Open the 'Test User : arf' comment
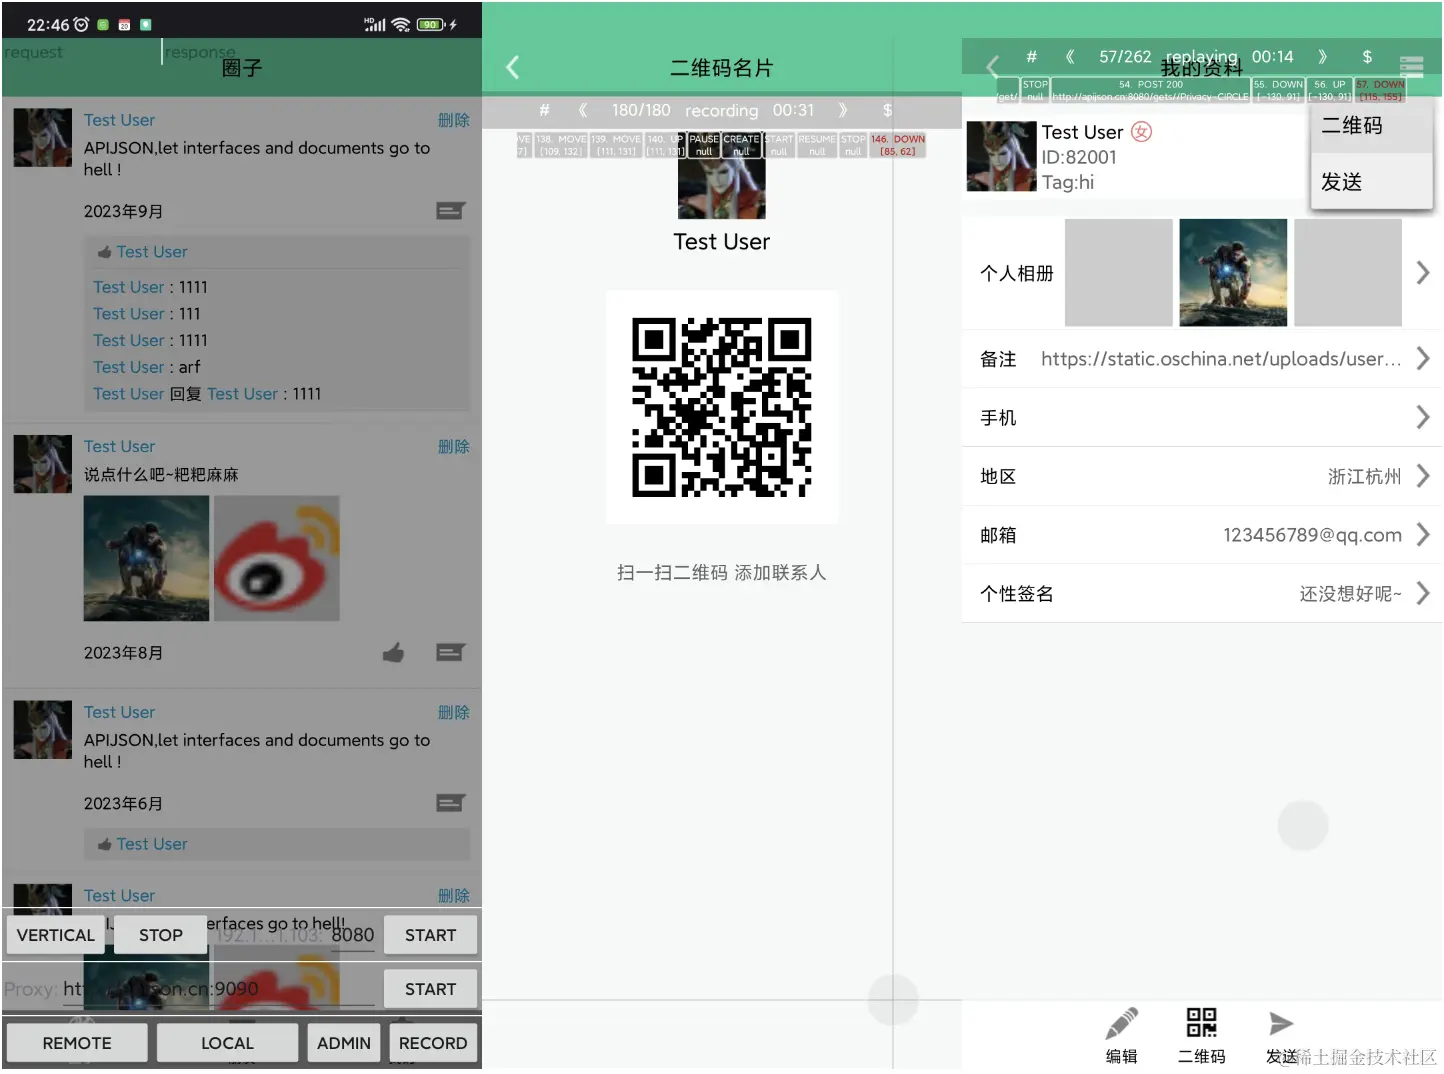 pos(146,367)
